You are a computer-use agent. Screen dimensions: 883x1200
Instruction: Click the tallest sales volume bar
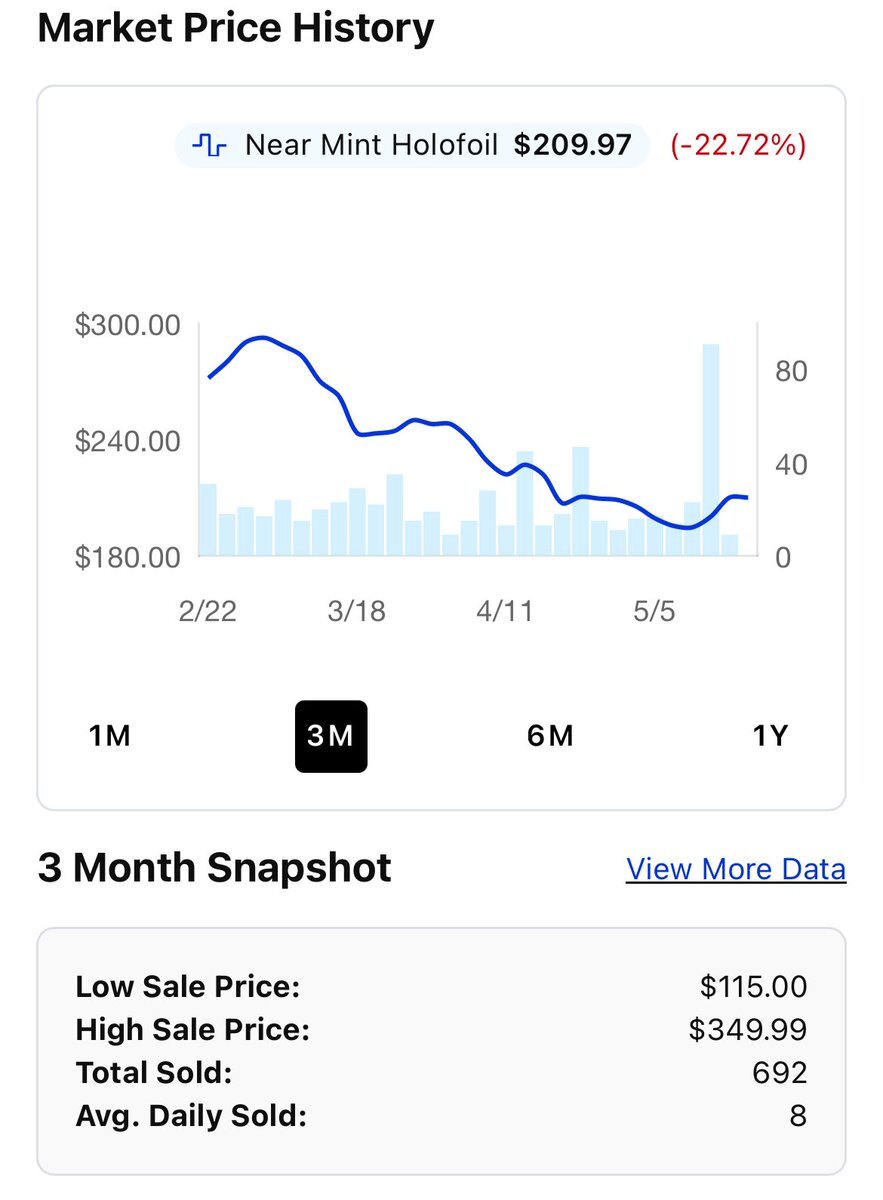click(x=711, y=450)
